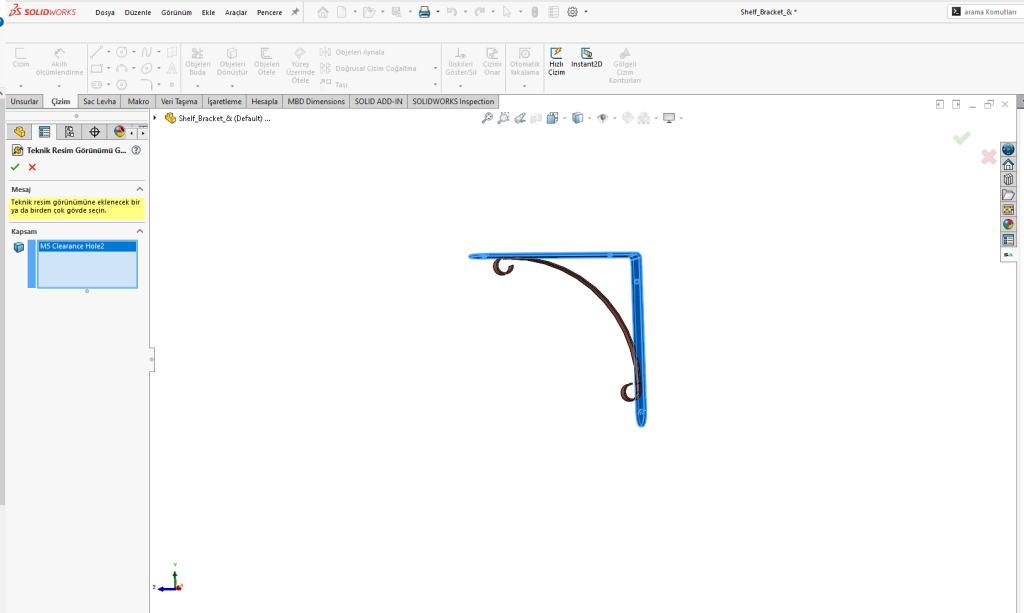Open the Araçlar menu

[236, 12]
